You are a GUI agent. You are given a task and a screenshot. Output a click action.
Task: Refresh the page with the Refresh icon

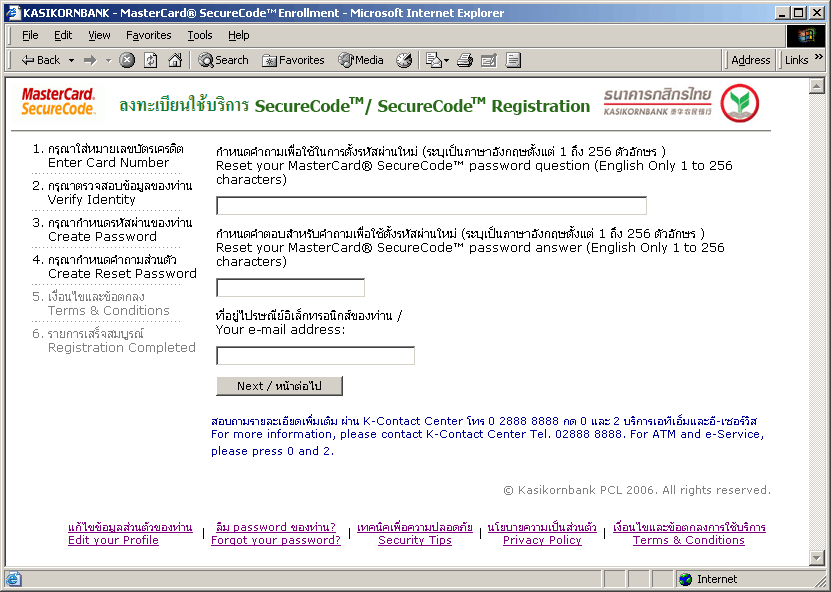[x=151, y=60]
